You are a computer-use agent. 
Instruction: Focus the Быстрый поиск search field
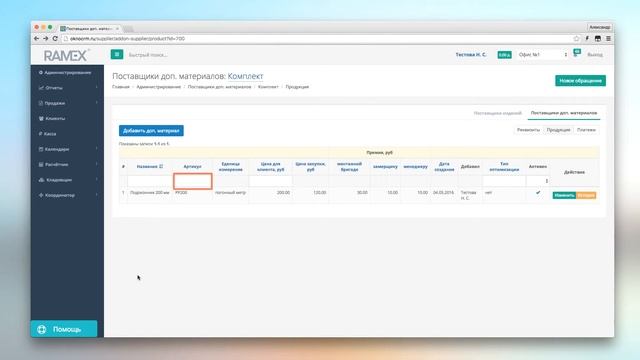coord(148,55)
